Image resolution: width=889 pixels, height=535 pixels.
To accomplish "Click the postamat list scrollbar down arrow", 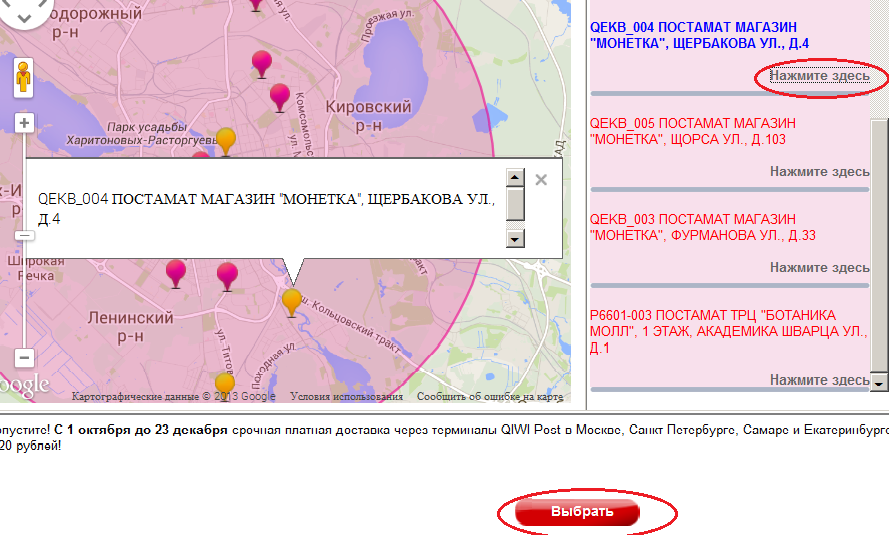I will [879, 382].
